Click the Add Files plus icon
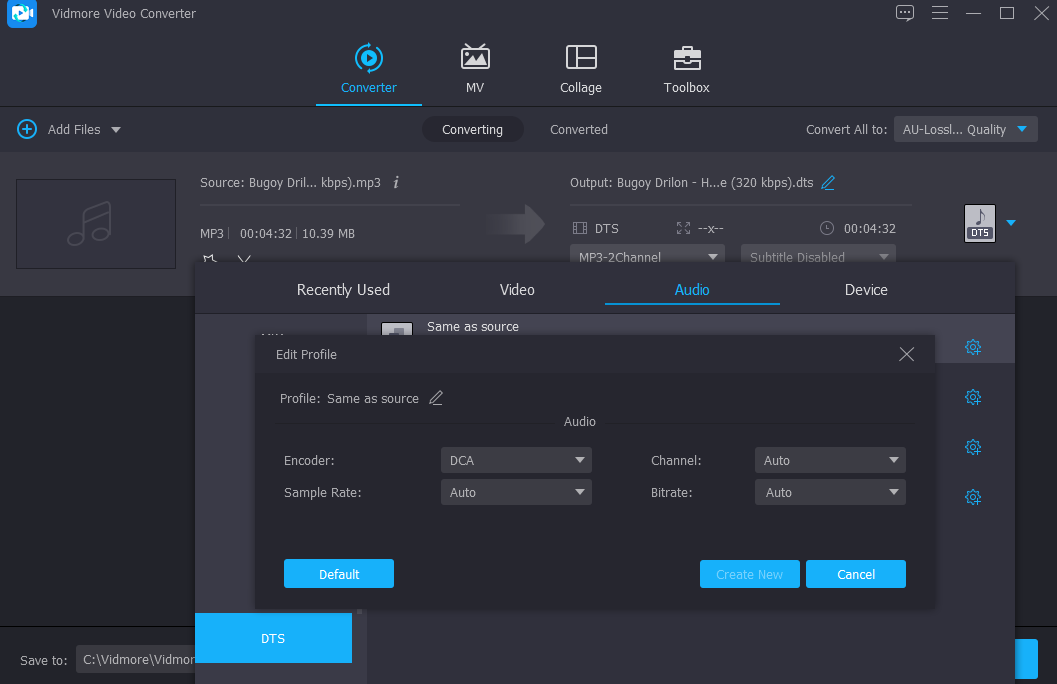 (27, 129)
